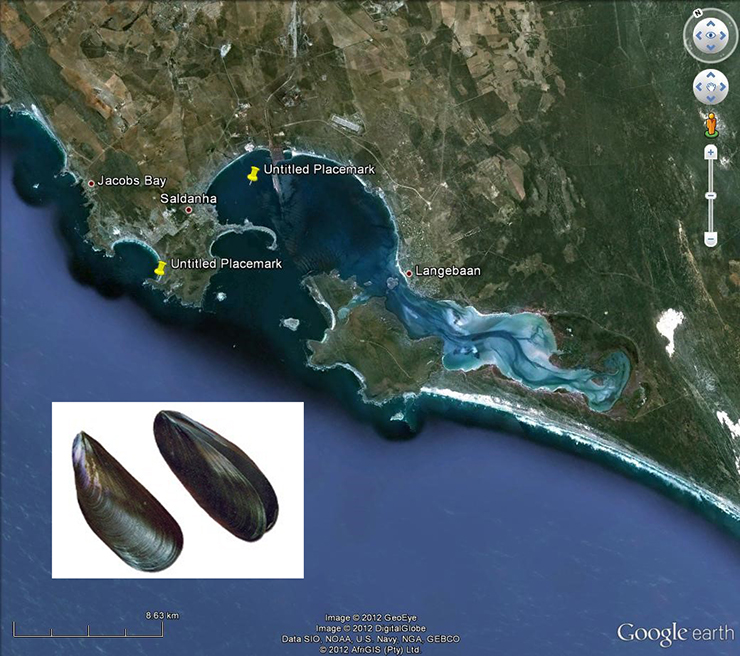Pan map right with move joystick arrow
Screen dimensions: 740x656
(723, 88)
